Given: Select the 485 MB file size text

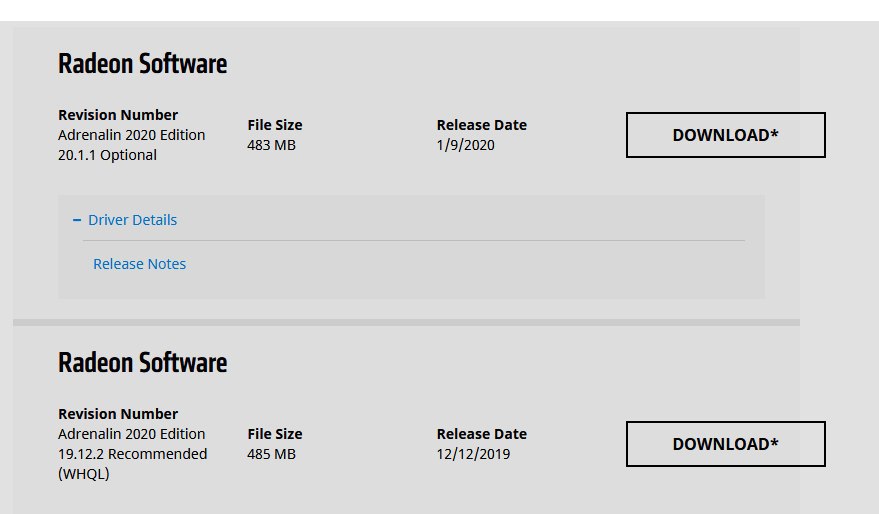Looking at the screenshot, I should click(271, 454).
